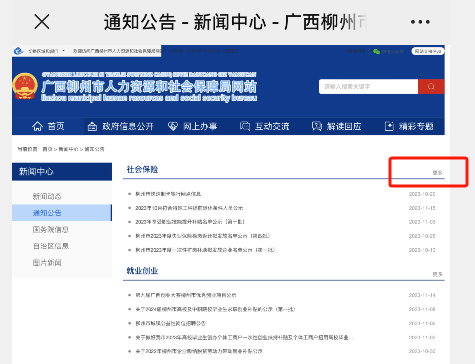Viewport: 475px width, 364px height.
Task: Click the green WeChat icon in top bar
Action: [376, 51]
